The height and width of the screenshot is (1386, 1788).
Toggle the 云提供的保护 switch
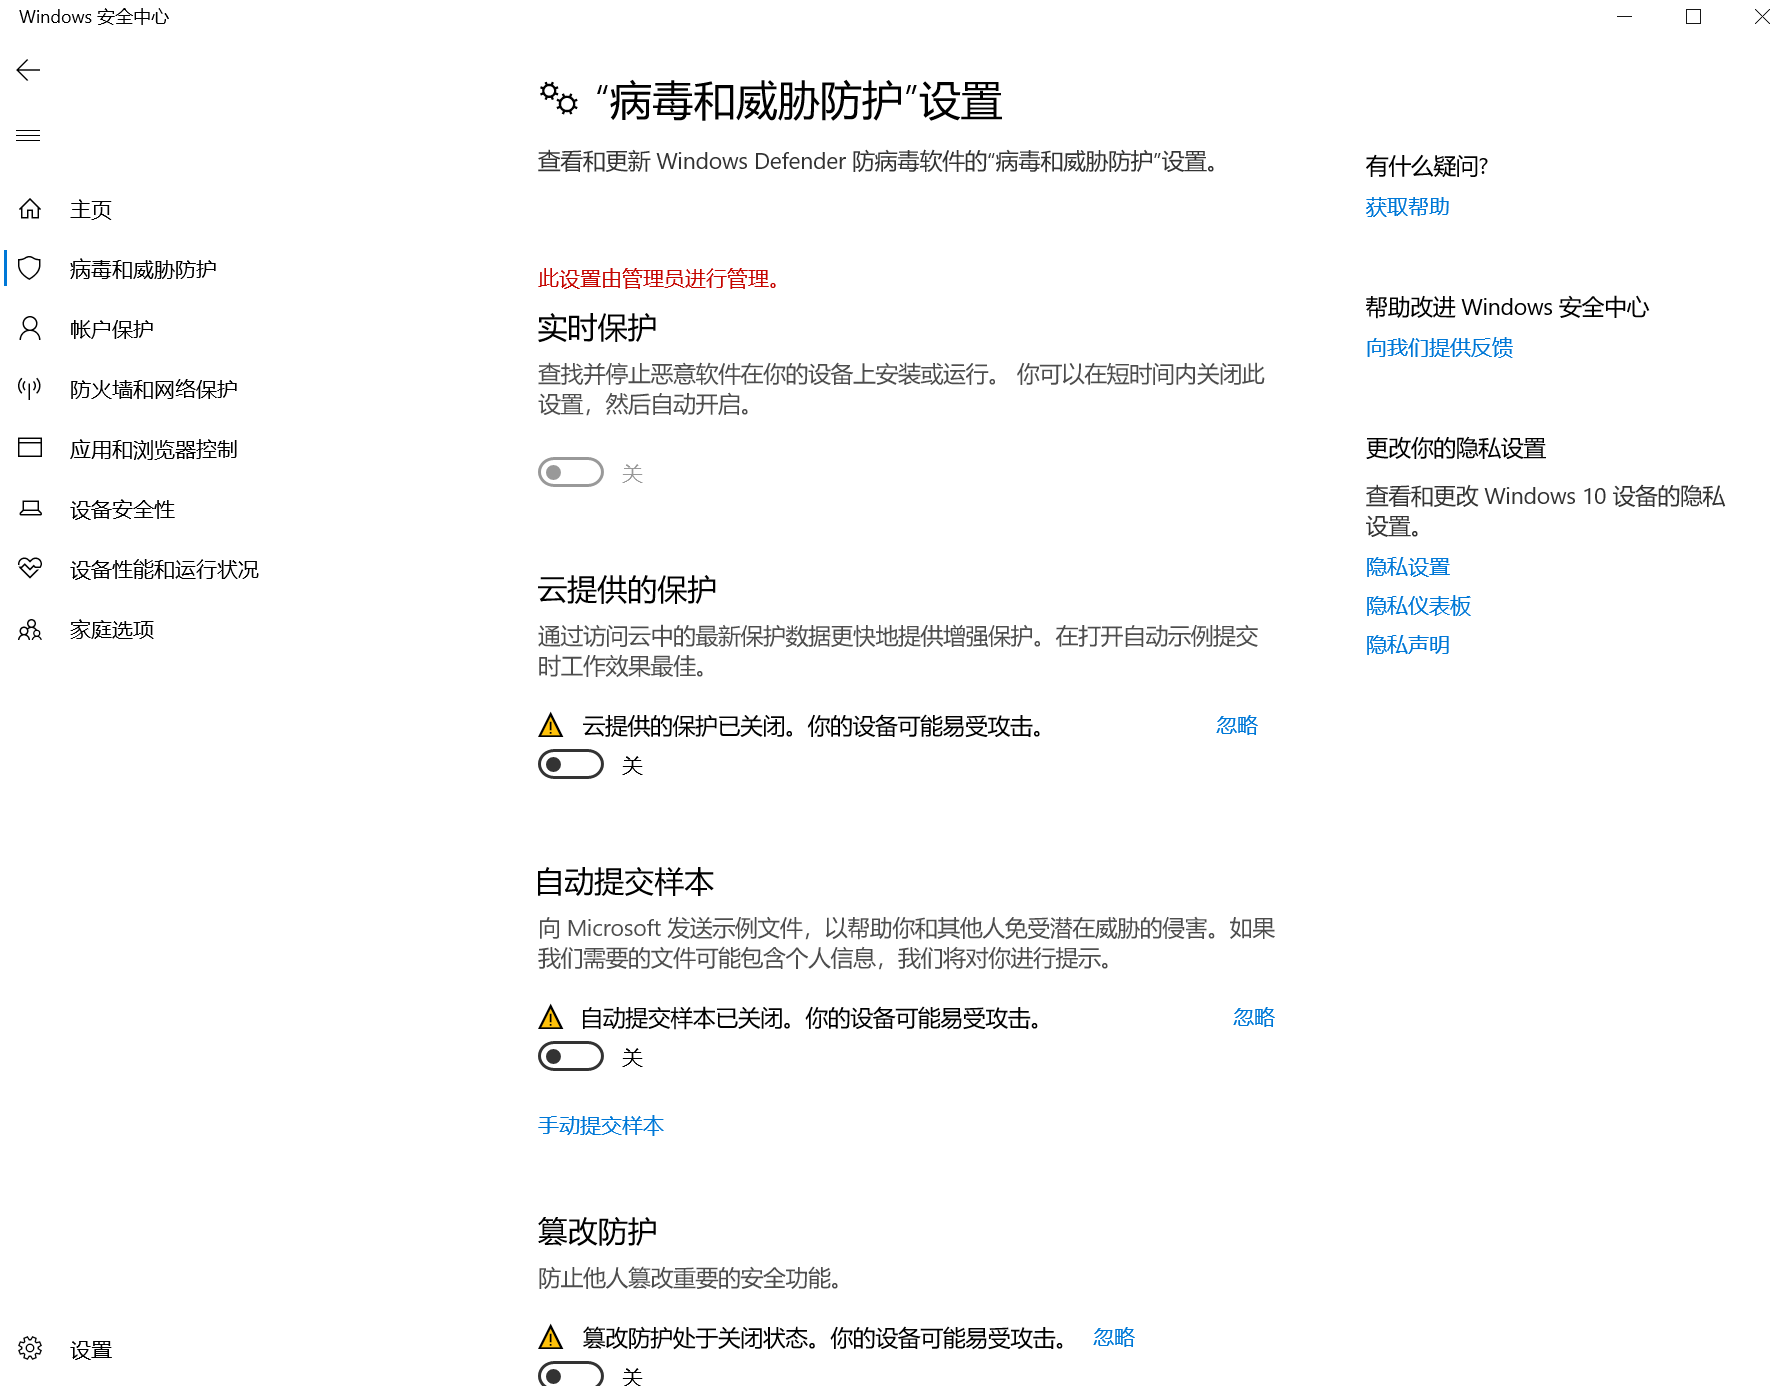click(x=571, y=764)
